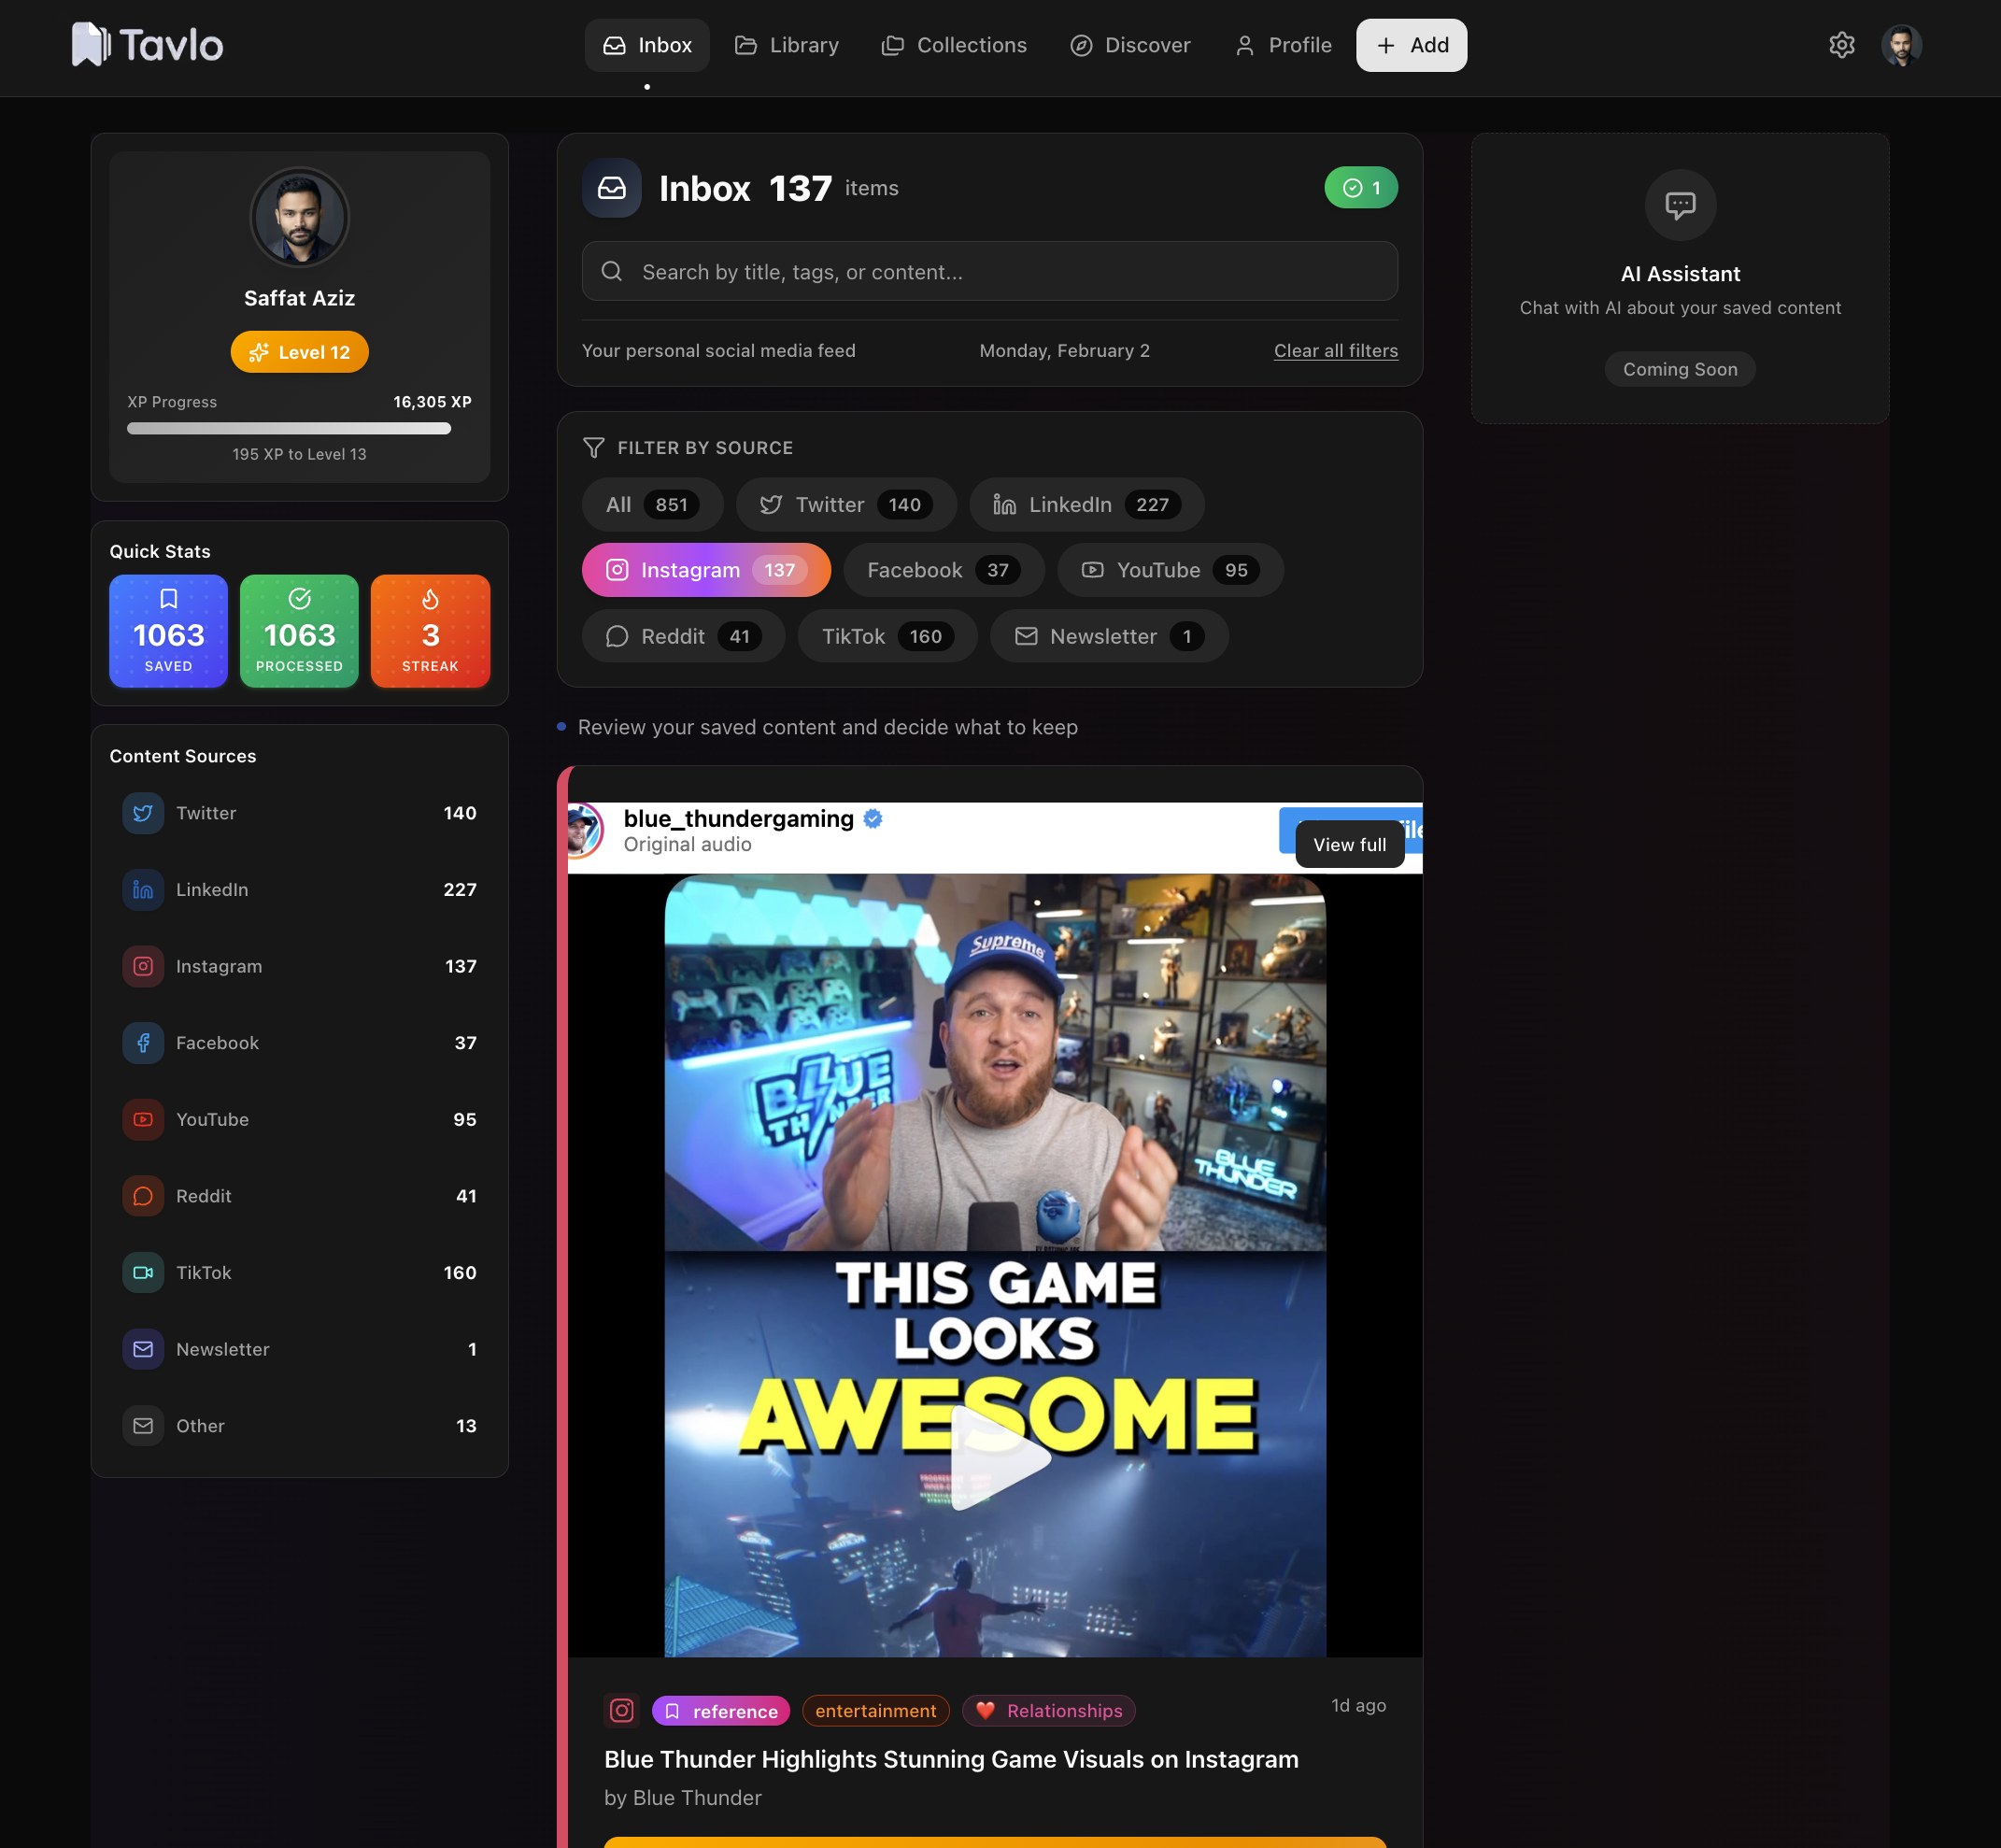Enable the Facebook 37 filter
This screenshot has width=2001, height=1848.
coord(943,570)
